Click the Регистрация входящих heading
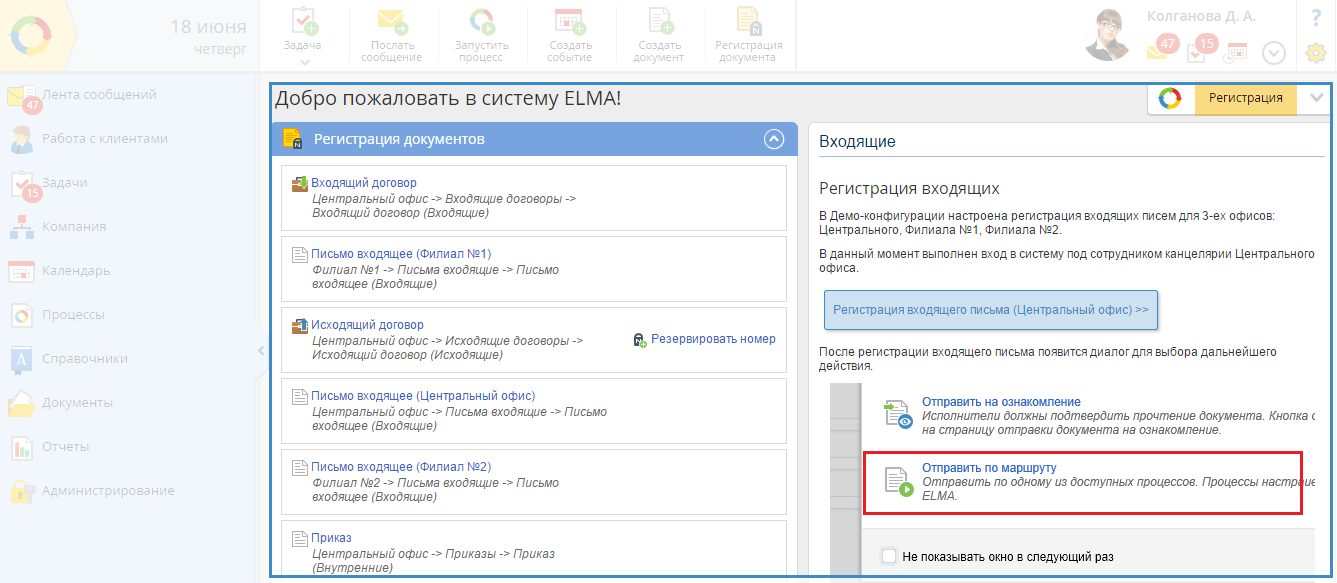 click(909, 188)
